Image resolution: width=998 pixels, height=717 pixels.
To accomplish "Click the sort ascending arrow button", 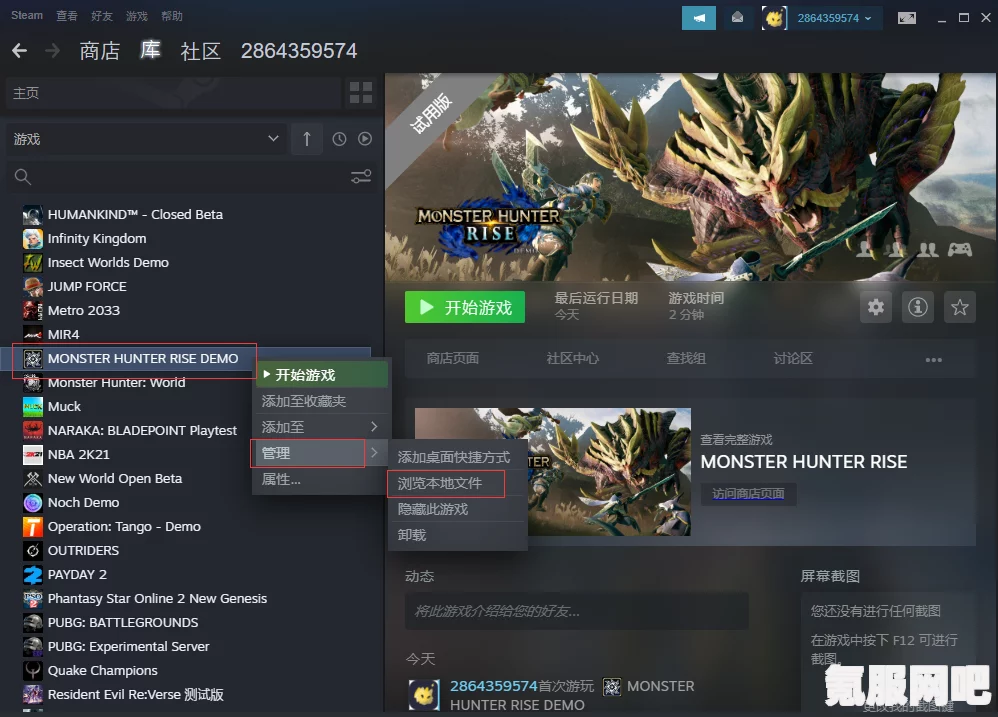I will click(x=307, y=139).
